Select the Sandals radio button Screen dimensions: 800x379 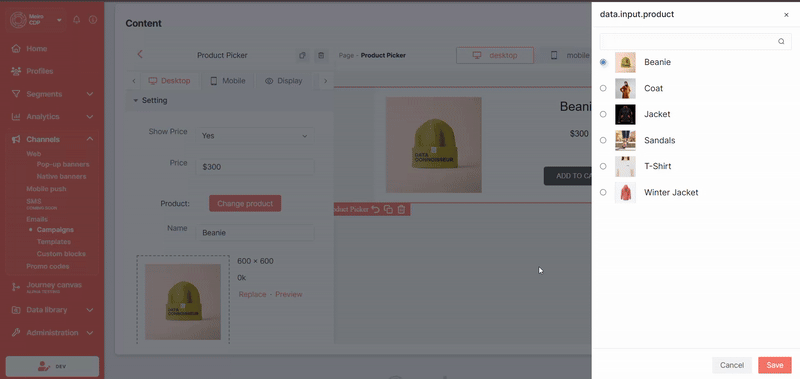click(603, 140)
